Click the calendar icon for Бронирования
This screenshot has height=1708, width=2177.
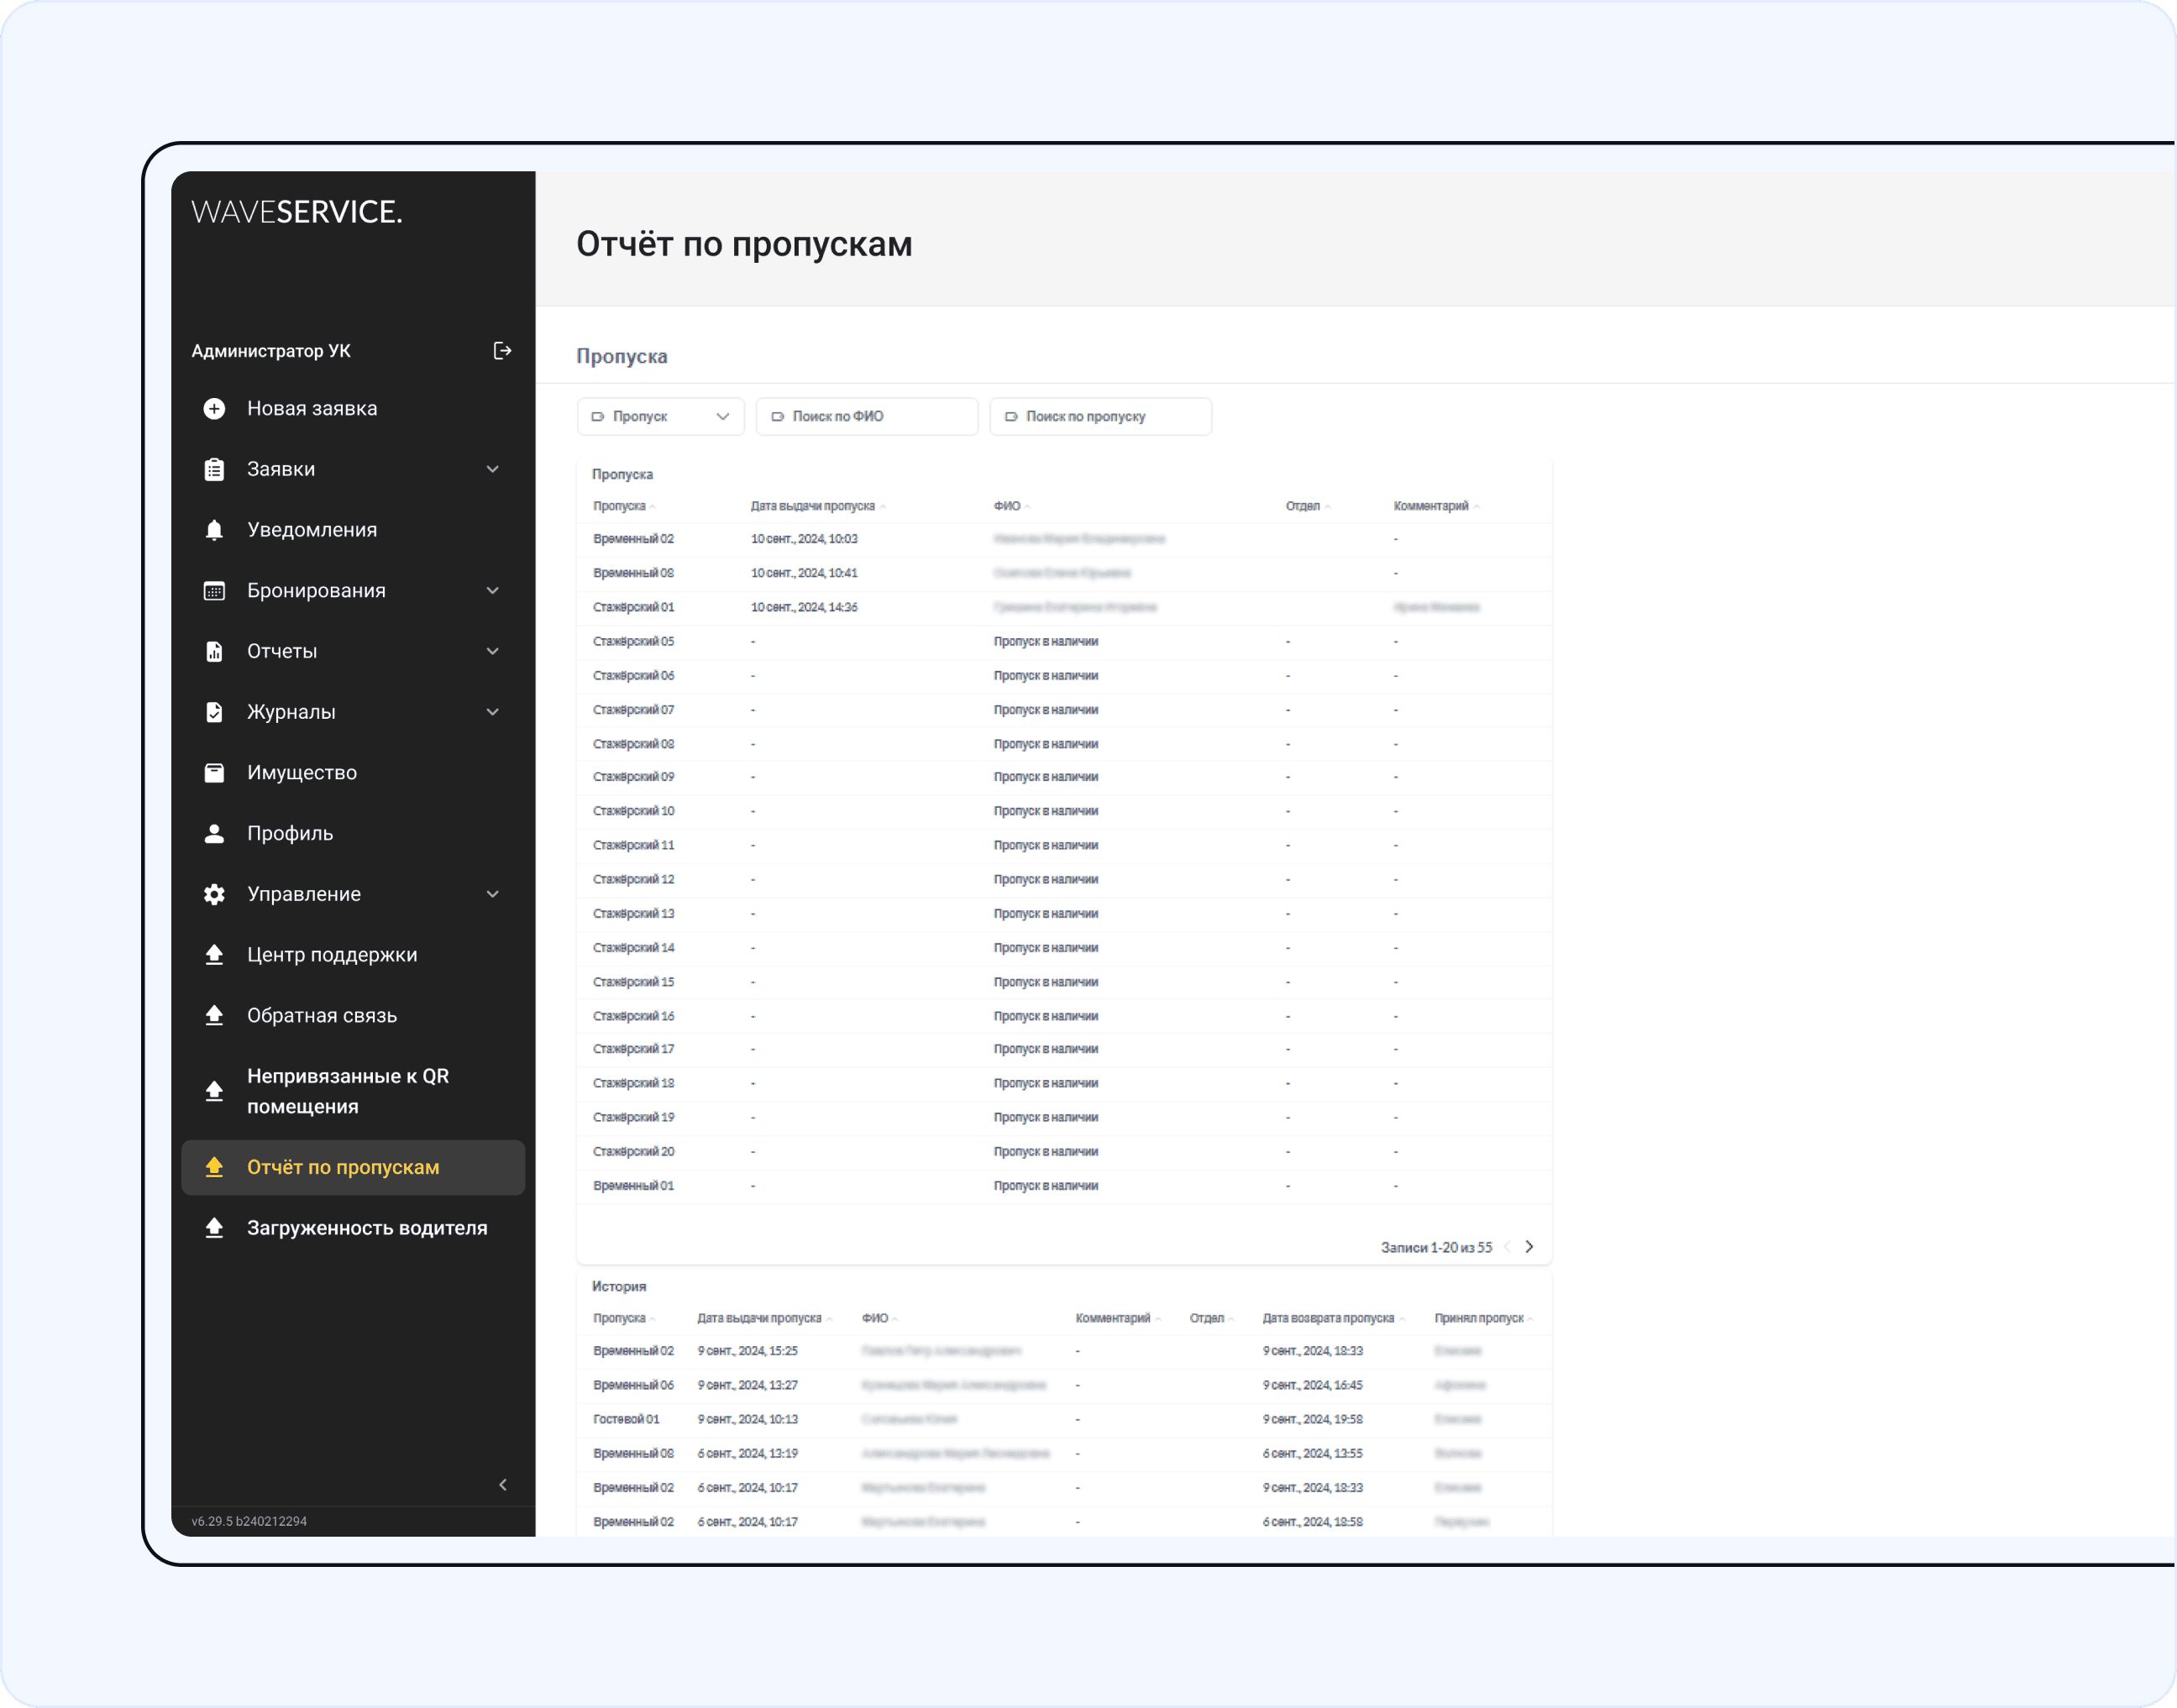[x=214, y=591]
